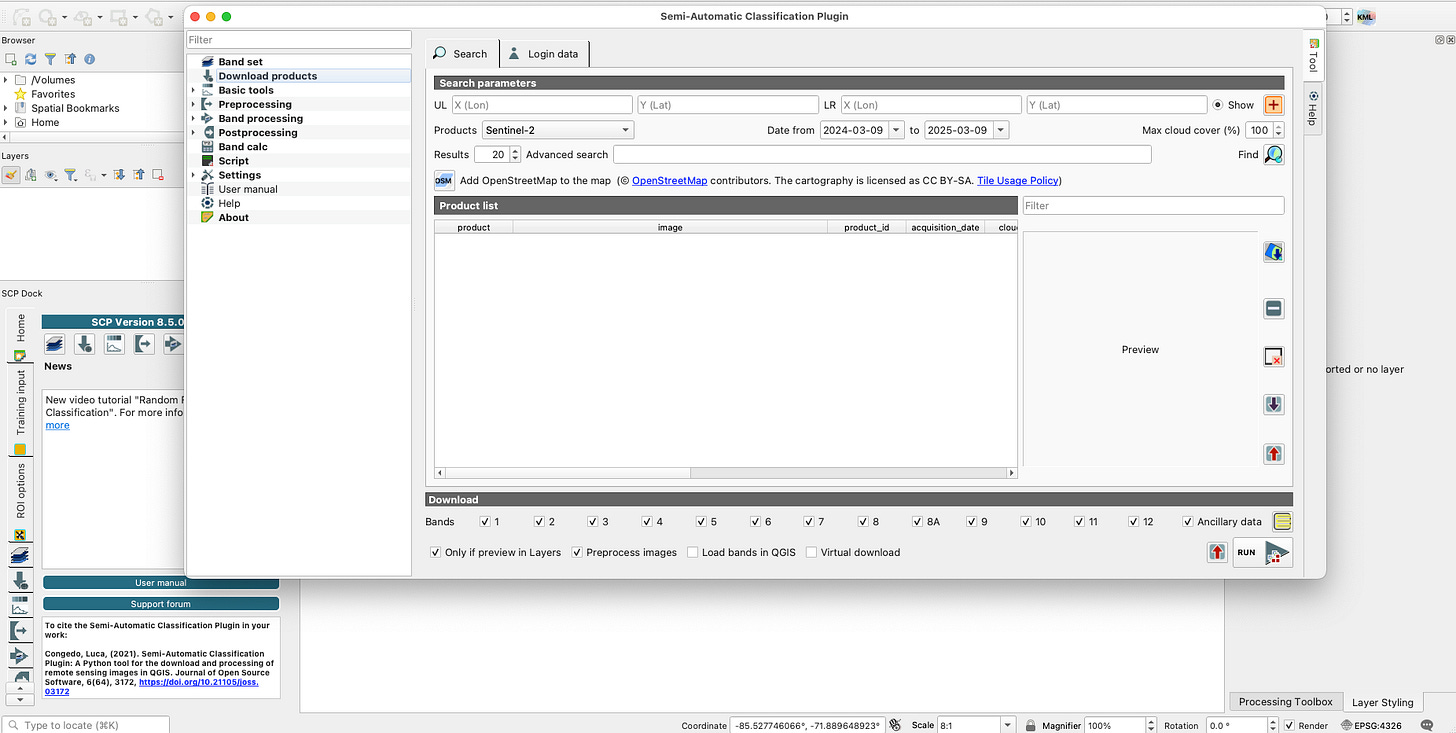
Task: Open the Layer Styling brush icon in Layers panel
Action: 11,175
